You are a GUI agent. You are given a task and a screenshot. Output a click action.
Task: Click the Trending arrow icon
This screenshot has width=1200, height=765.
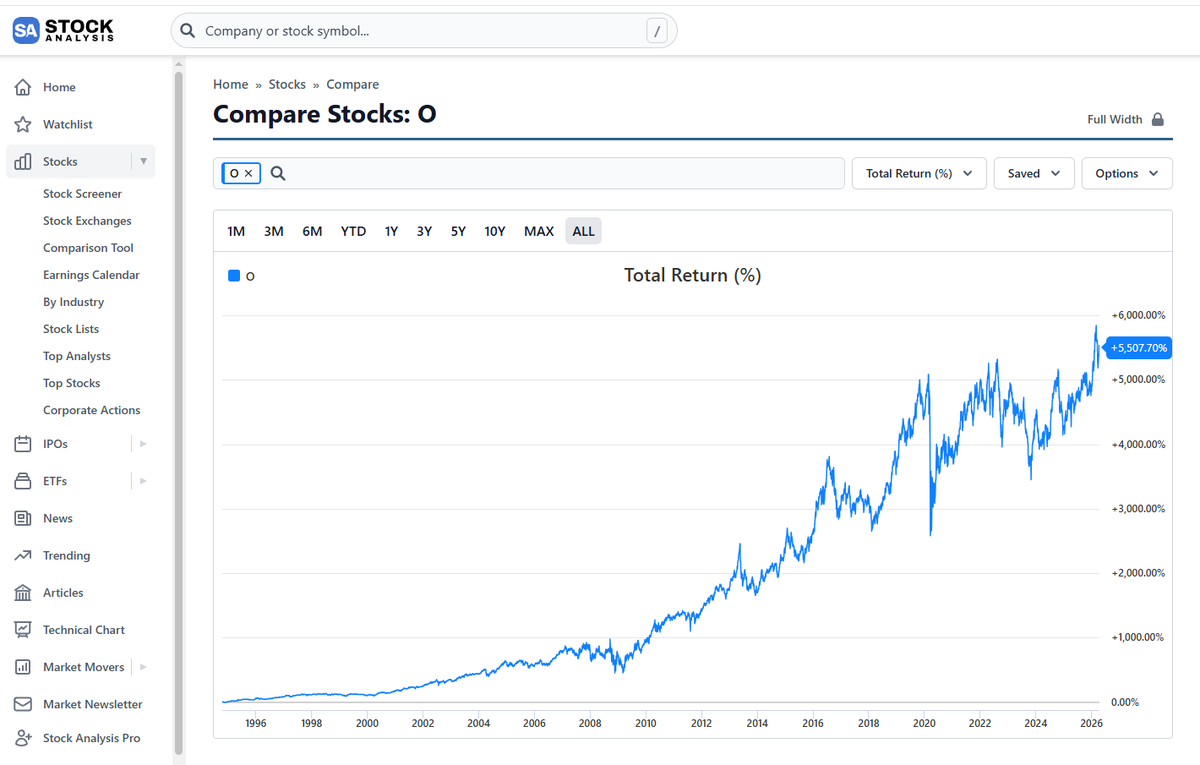23,555
